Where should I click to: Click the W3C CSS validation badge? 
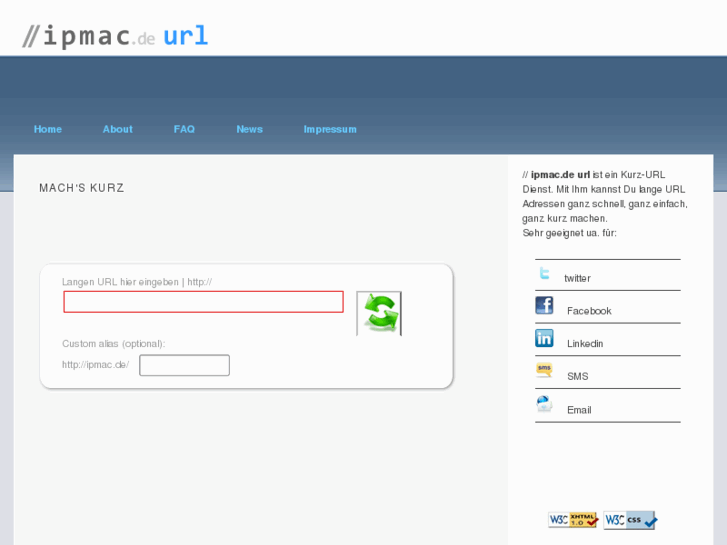630,520
